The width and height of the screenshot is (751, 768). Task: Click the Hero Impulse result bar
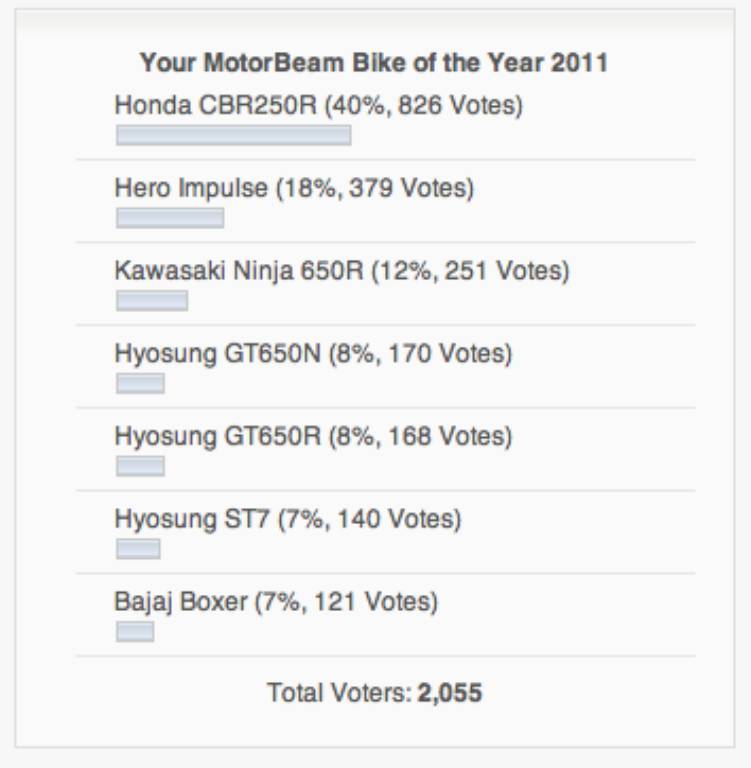(170, 218)
